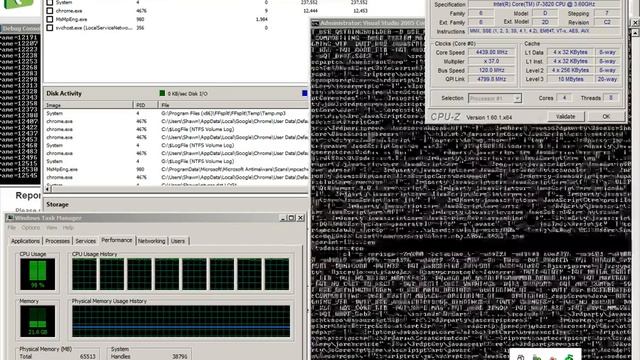Click the CPU Usage gauge in Task Manager
640x360 pixels.
pos(38,274)
